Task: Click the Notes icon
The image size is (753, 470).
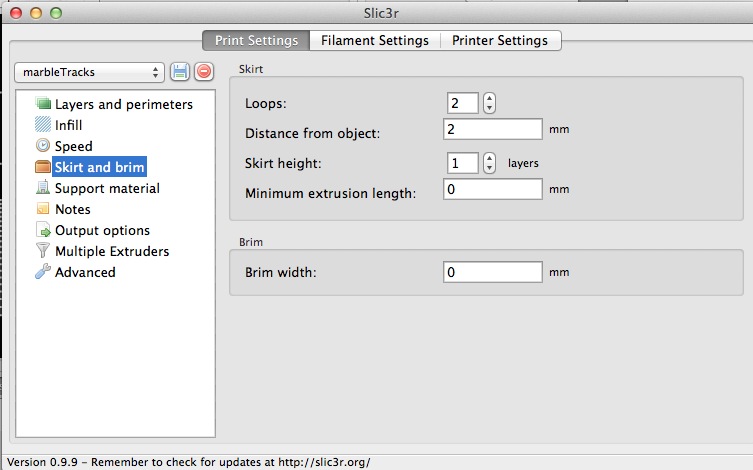Action: point(43,209)
